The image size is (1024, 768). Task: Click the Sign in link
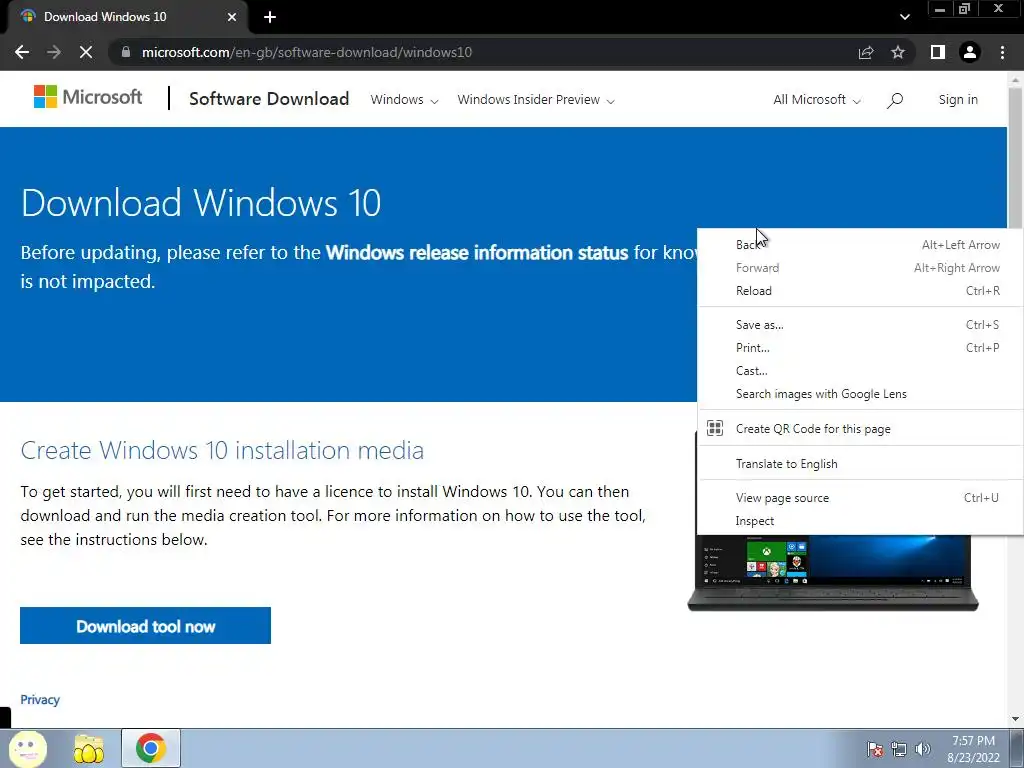point(958,100)
